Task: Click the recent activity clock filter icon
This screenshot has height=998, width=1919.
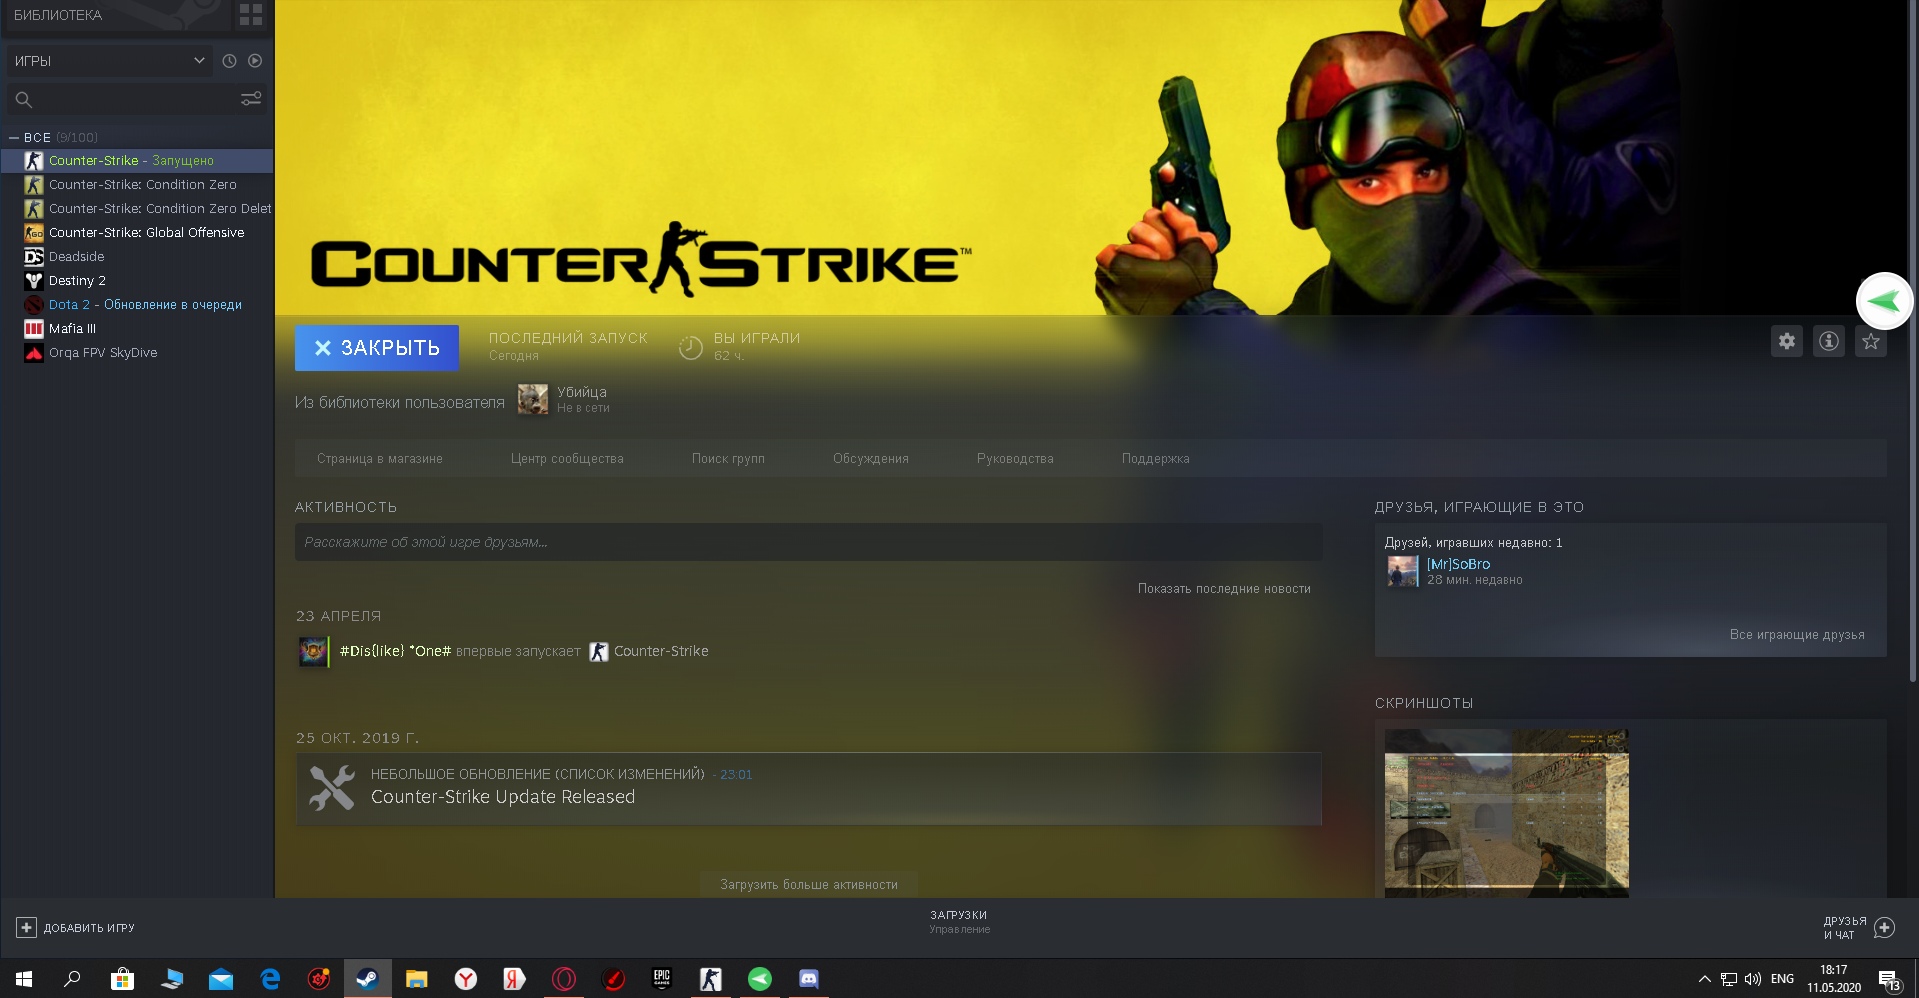Action: click(x=229, y=61)
